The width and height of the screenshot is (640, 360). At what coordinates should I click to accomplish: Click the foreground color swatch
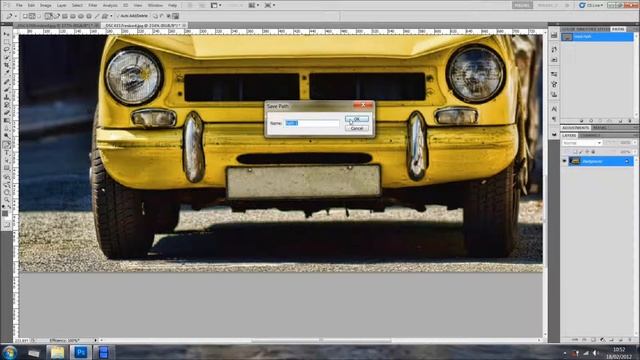coord(5,213)
